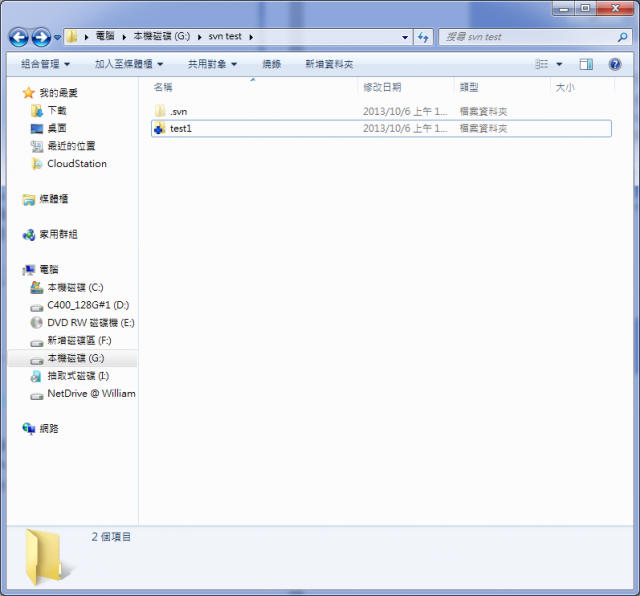Select 電腦 in the address breadcrumb
The height and width of the screenshot is (596, 640).
pos(105,36)
